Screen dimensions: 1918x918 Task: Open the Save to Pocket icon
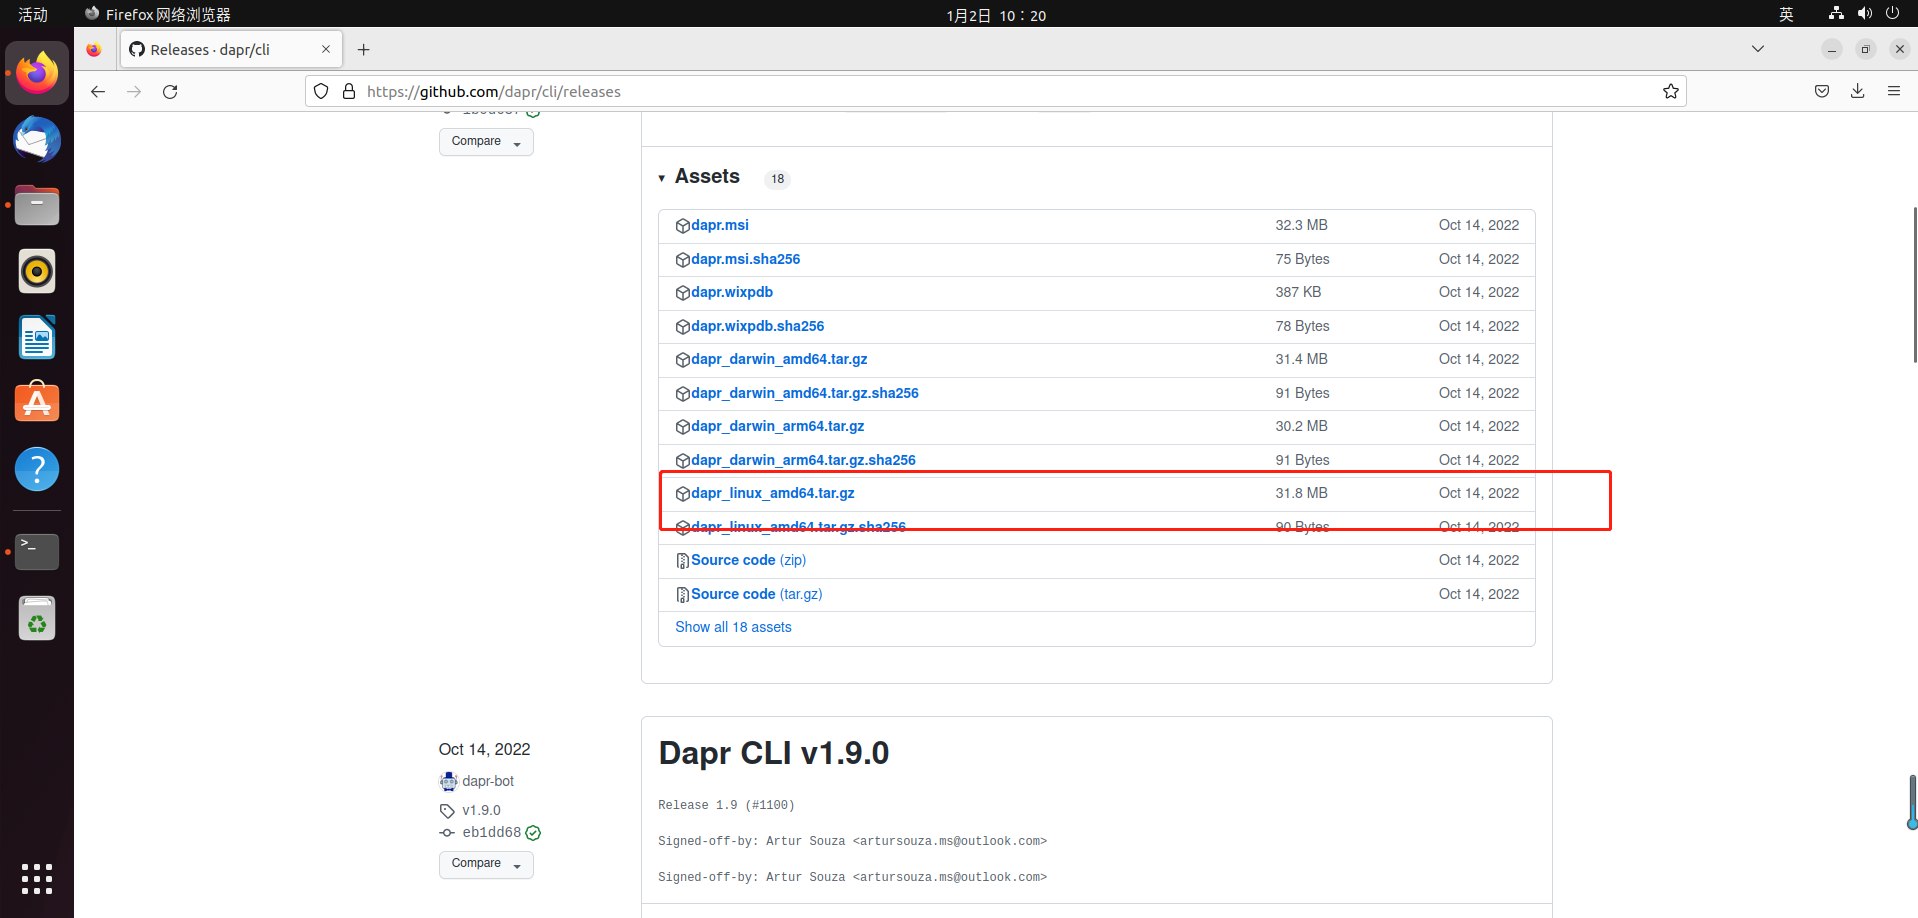pyautogui.click(x=1822, y=91)
